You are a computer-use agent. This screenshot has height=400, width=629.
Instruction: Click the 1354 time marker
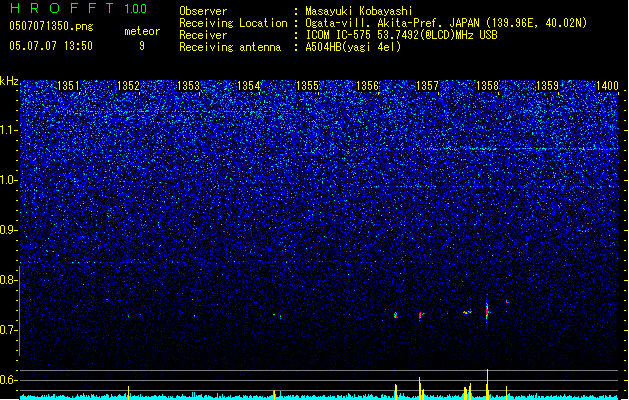pos(248,86)
